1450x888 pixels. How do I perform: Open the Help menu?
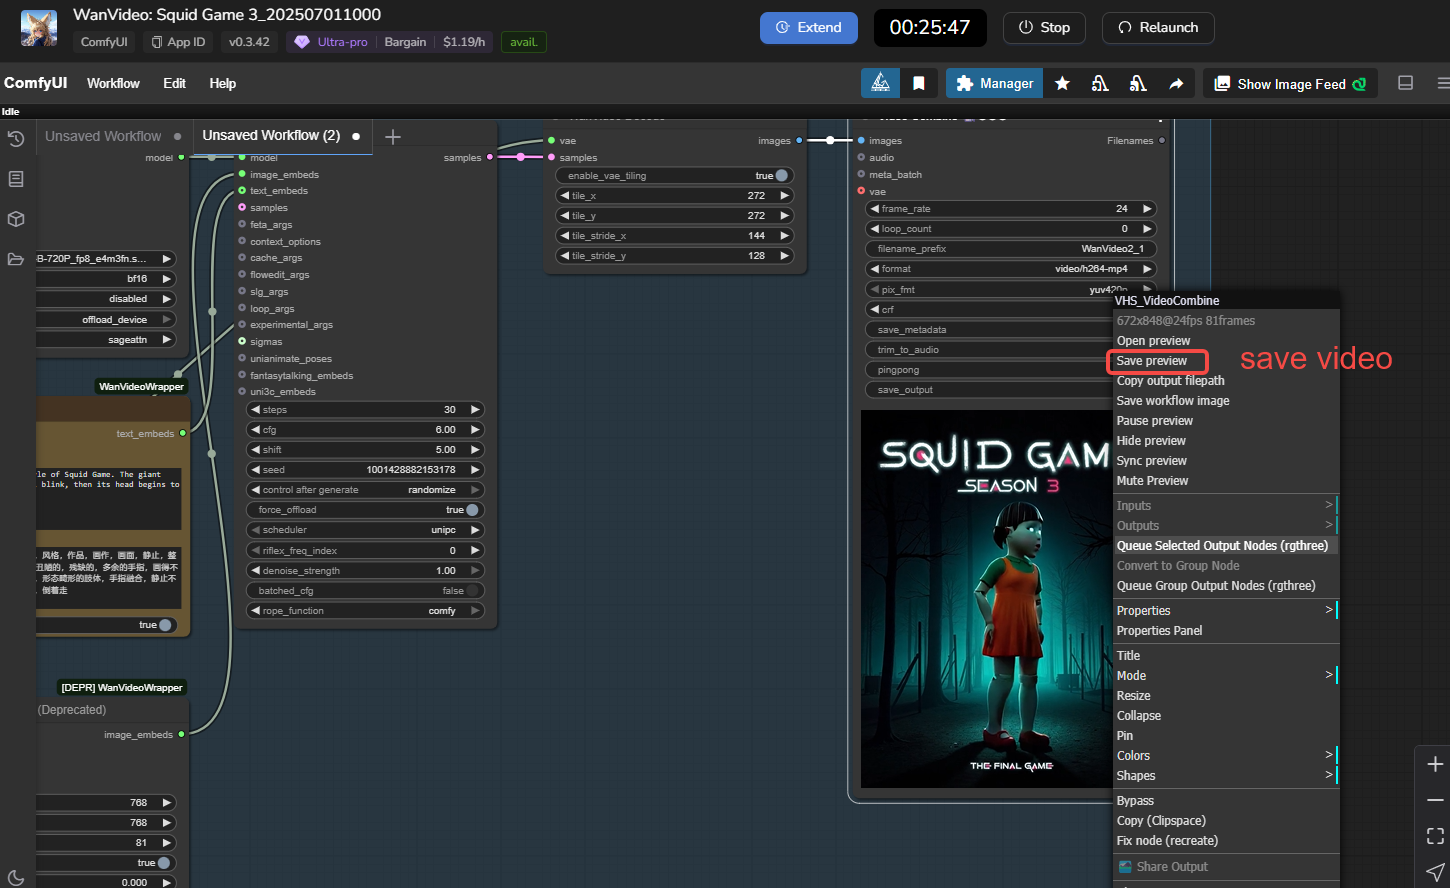point(223,83)
